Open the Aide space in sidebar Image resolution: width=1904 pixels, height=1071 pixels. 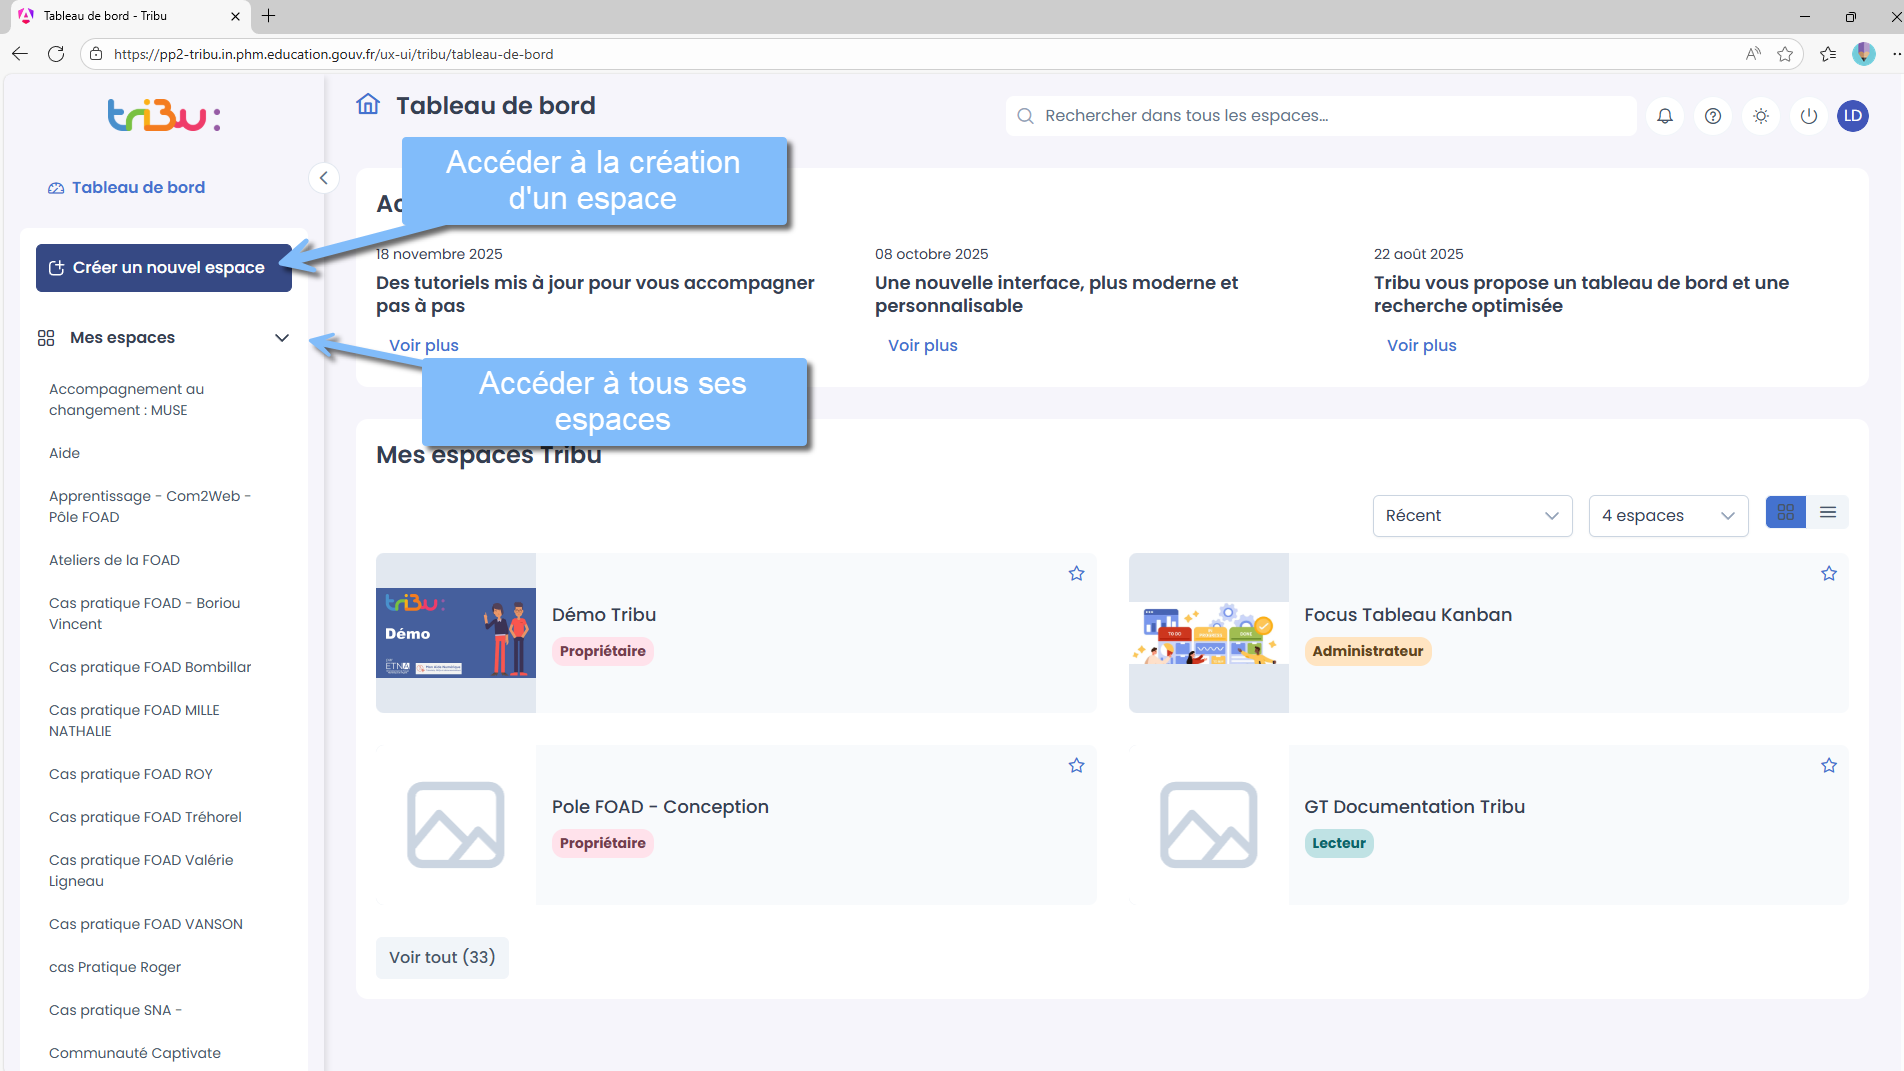65,453
